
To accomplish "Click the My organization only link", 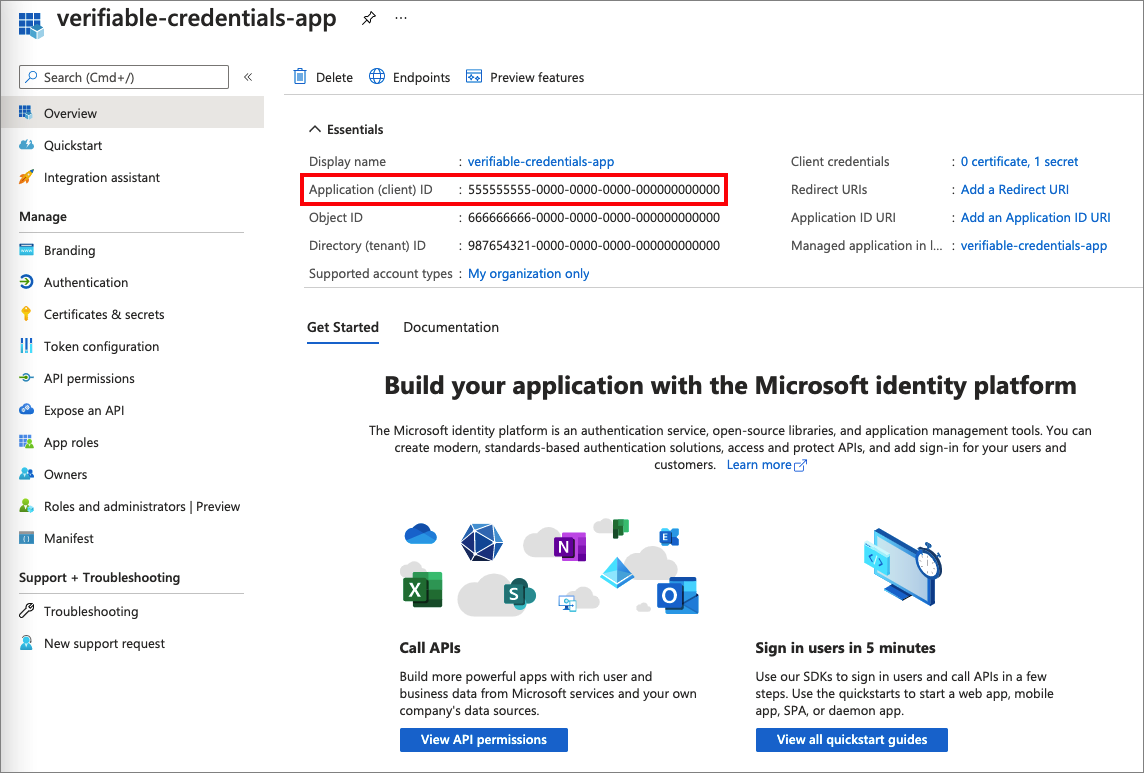I will click(528, 274).
